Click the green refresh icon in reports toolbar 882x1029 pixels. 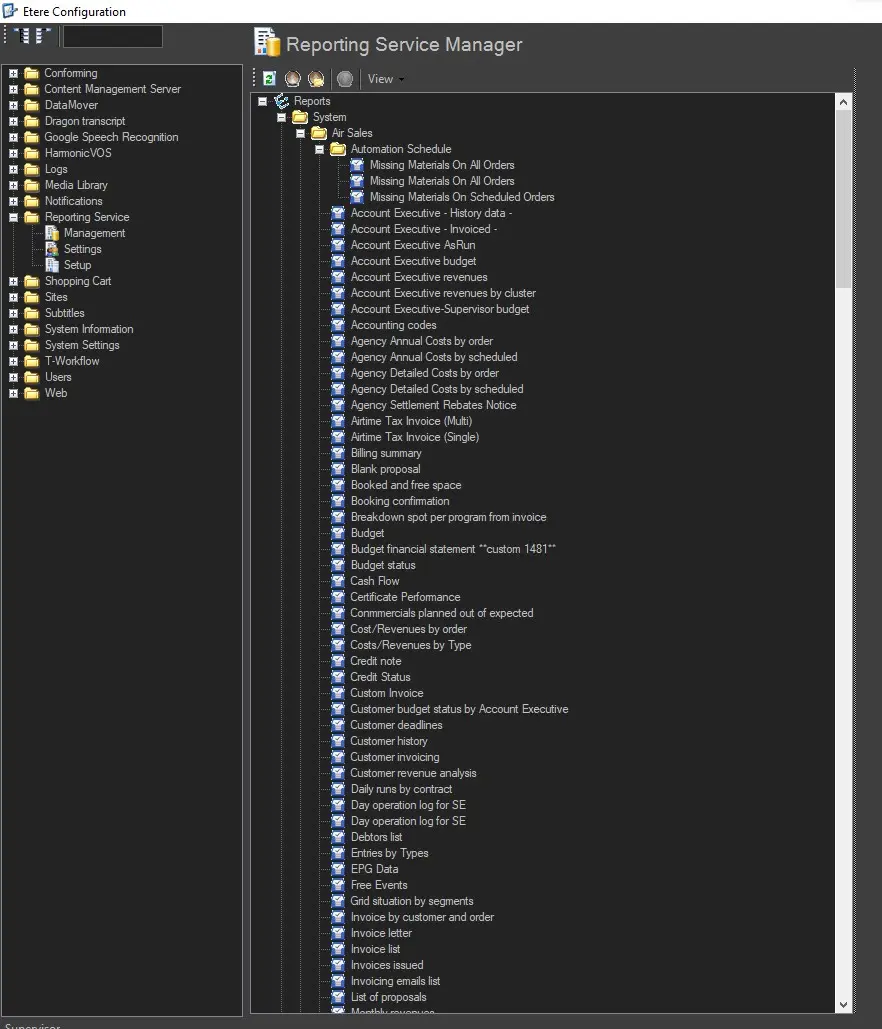click(270, 79)
